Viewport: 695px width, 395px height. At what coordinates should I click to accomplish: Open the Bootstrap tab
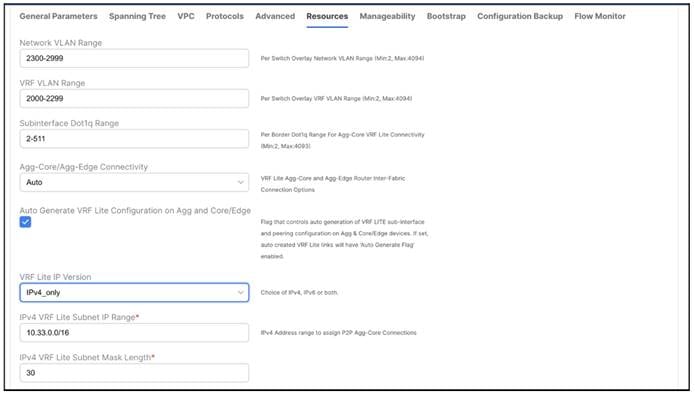click(x=446, y=16)
